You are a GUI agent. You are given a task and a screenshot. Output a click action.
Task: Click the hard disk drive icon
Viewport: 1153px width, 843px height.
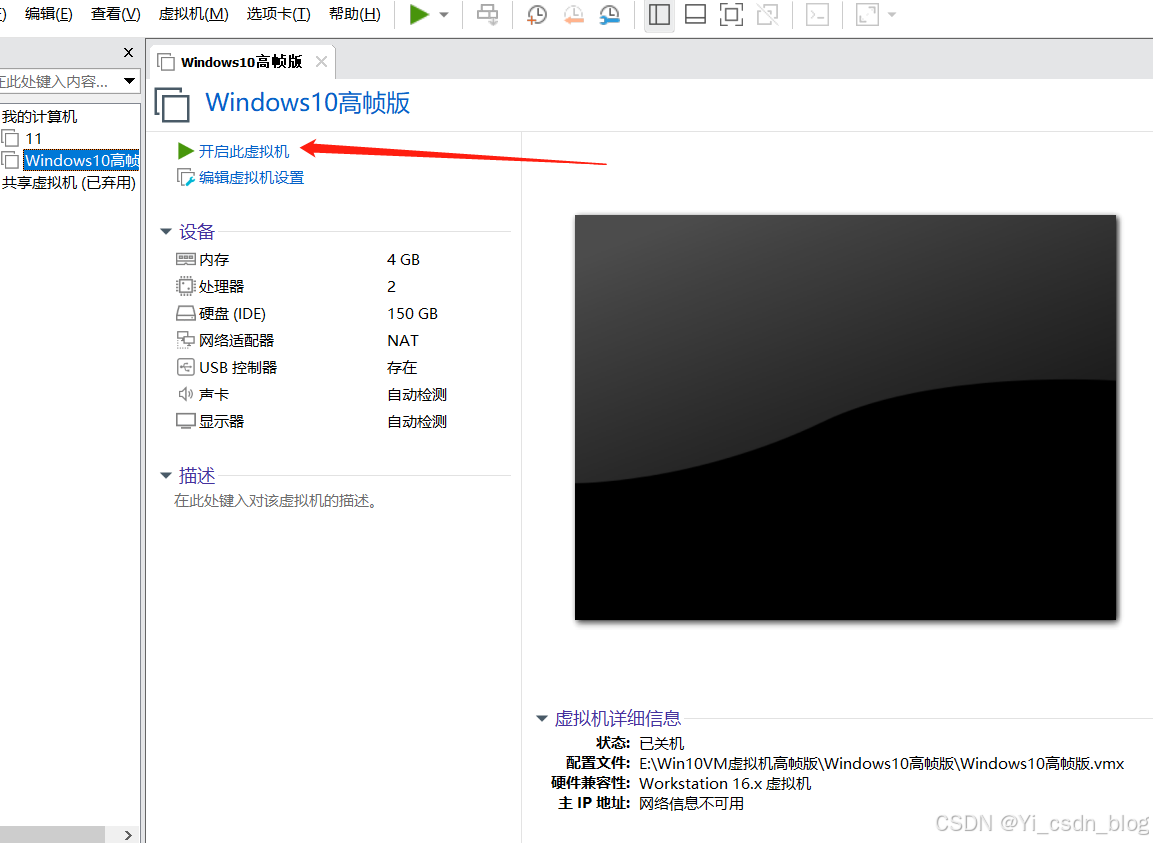pos(185,313)
